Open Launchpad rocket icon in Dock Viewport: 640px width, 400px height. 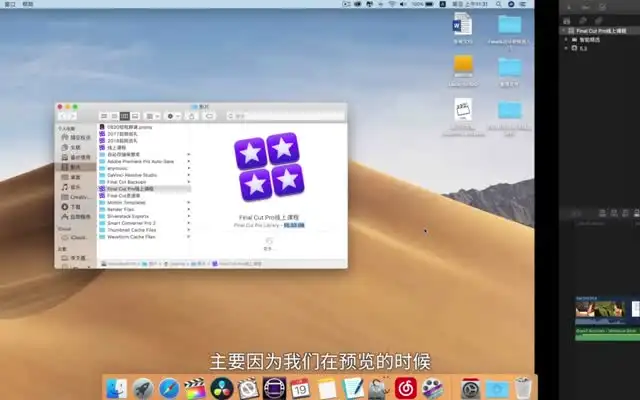pyautogui.click(x=143, y=387)
